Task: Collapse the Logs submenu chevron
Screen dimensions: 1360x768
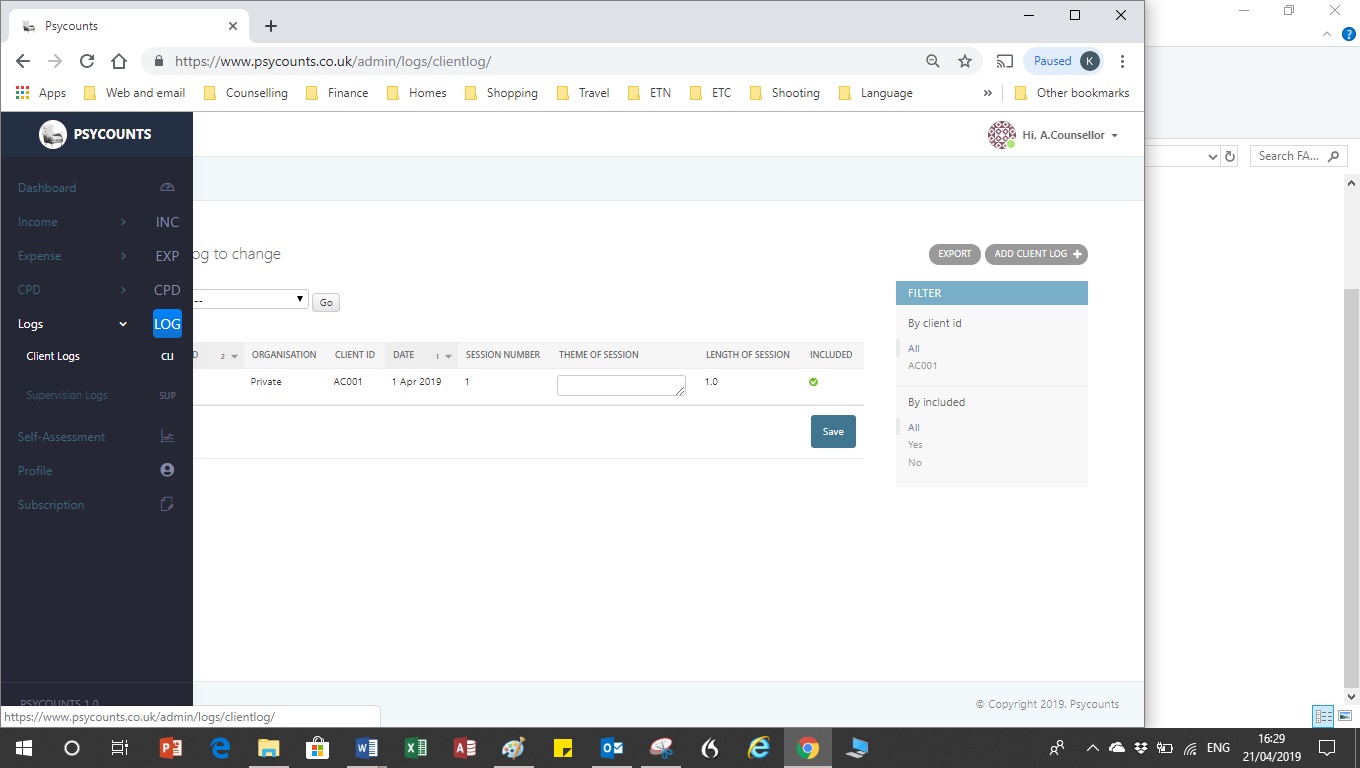Action: (x=123, y=324)
